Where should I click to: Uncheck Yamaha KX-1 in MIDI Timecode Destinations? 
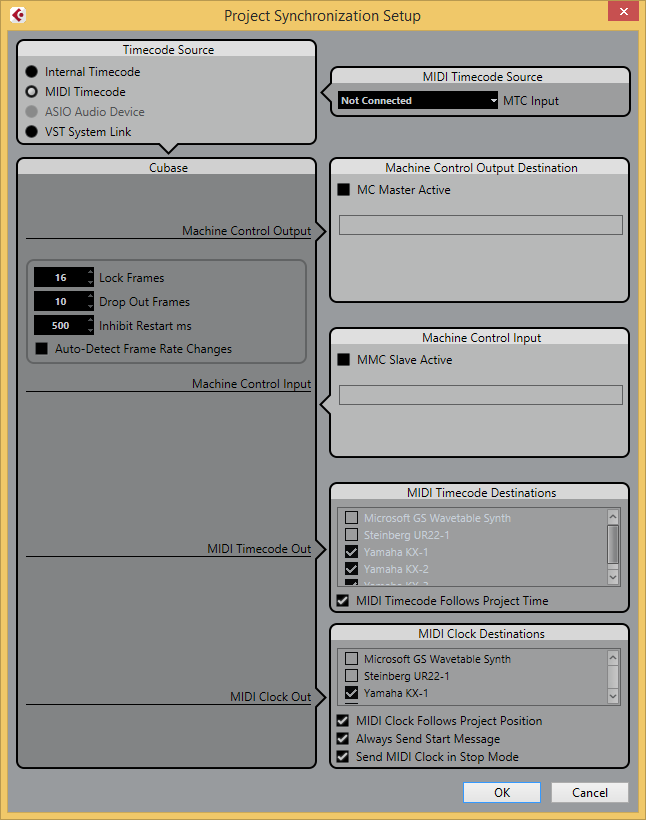[x=352, y=552]
